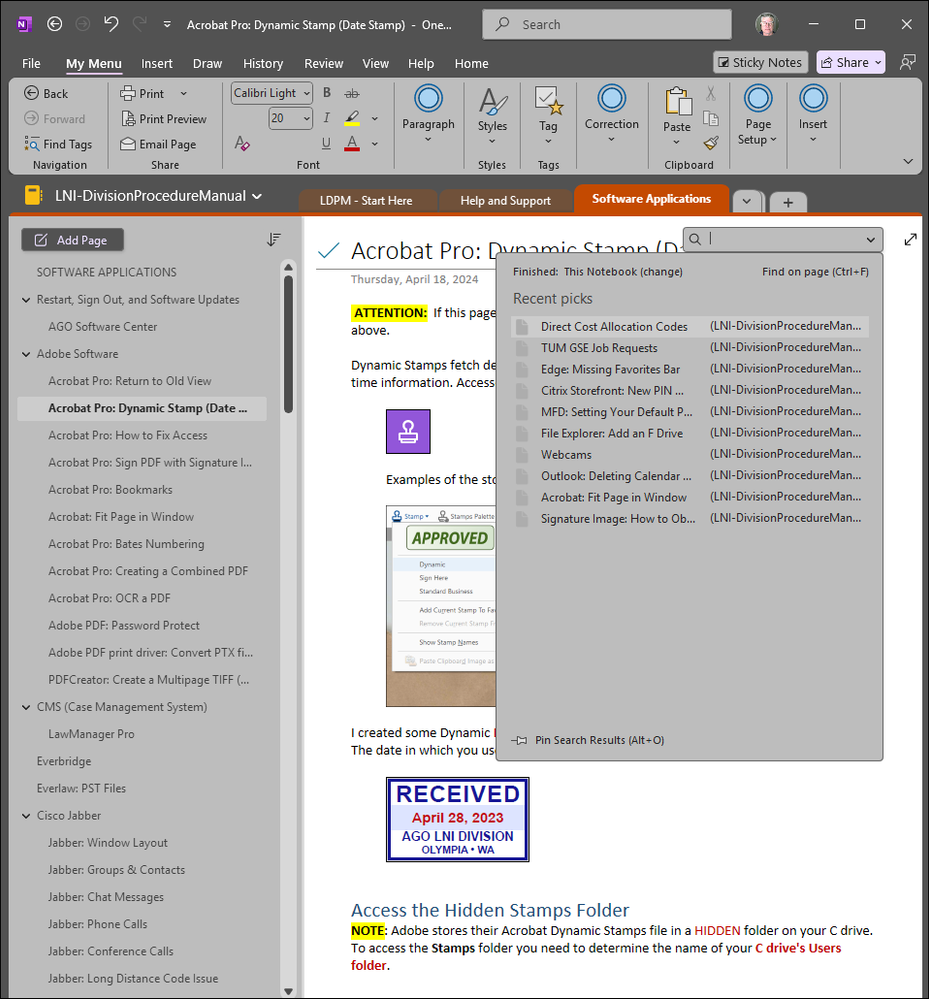Switch to the Draw ribbon tab

pos(207,64)
